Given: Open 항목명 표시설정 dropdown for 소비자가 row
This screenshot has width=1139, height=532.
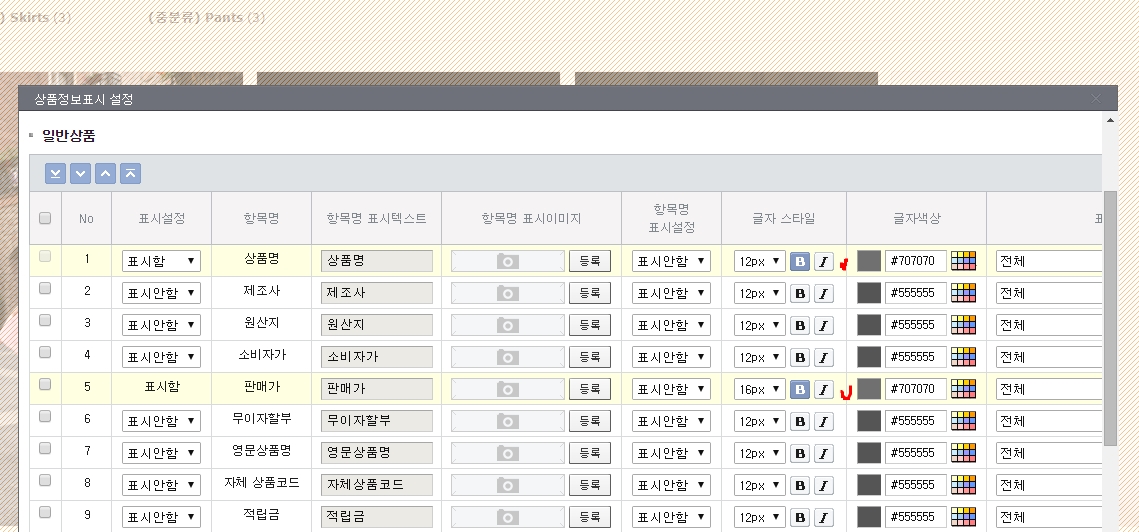Looking at the screenshot, I should point(671,357).
